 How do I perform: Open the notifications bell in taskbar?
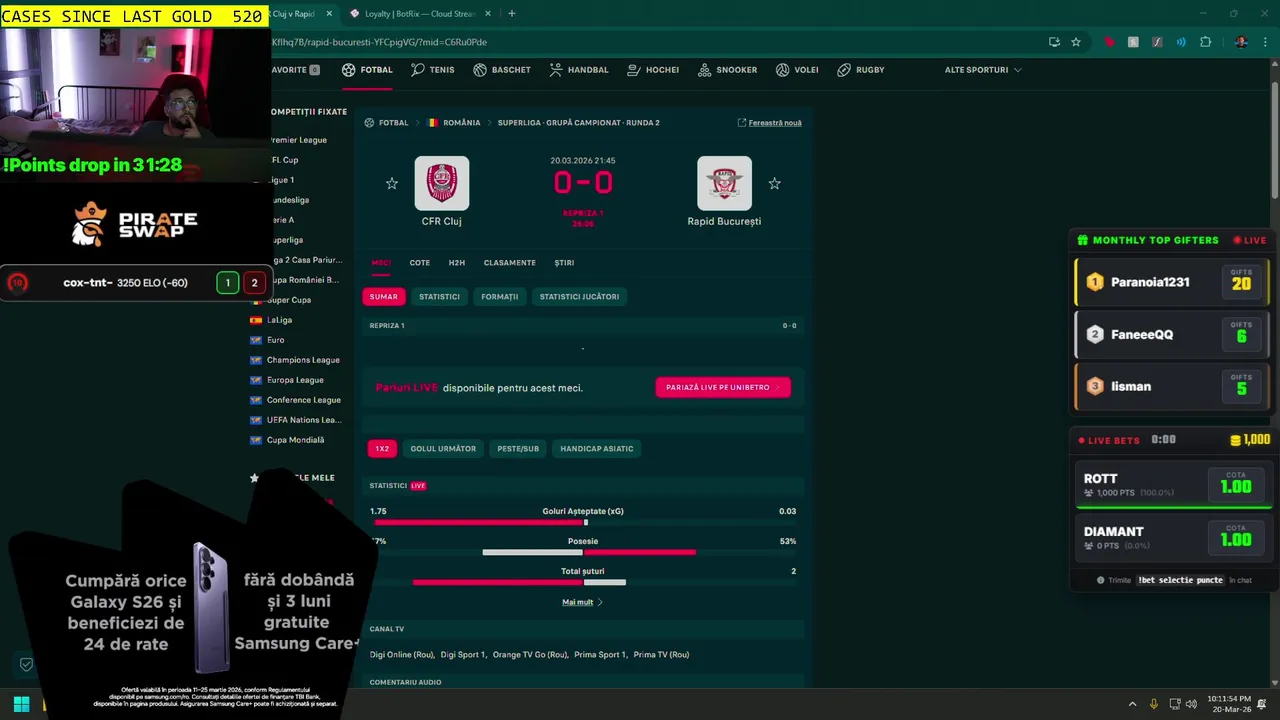click(x=1262, y=704)
